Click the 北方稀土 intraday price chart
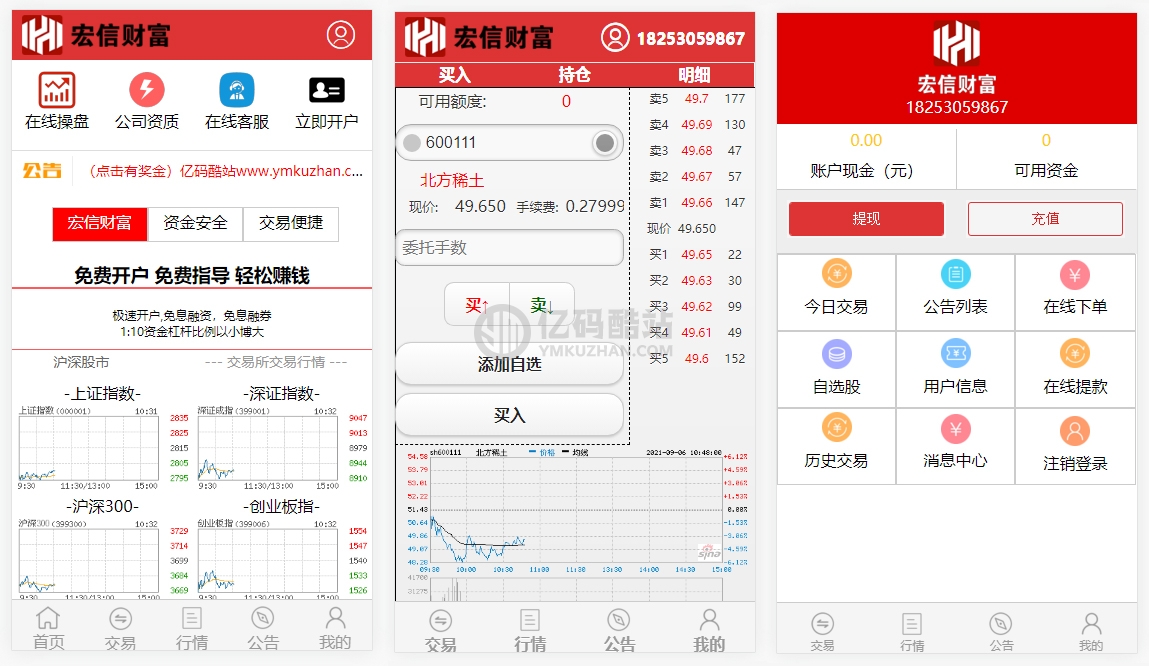Screen dimensions: 1149x666 (576, 511)
